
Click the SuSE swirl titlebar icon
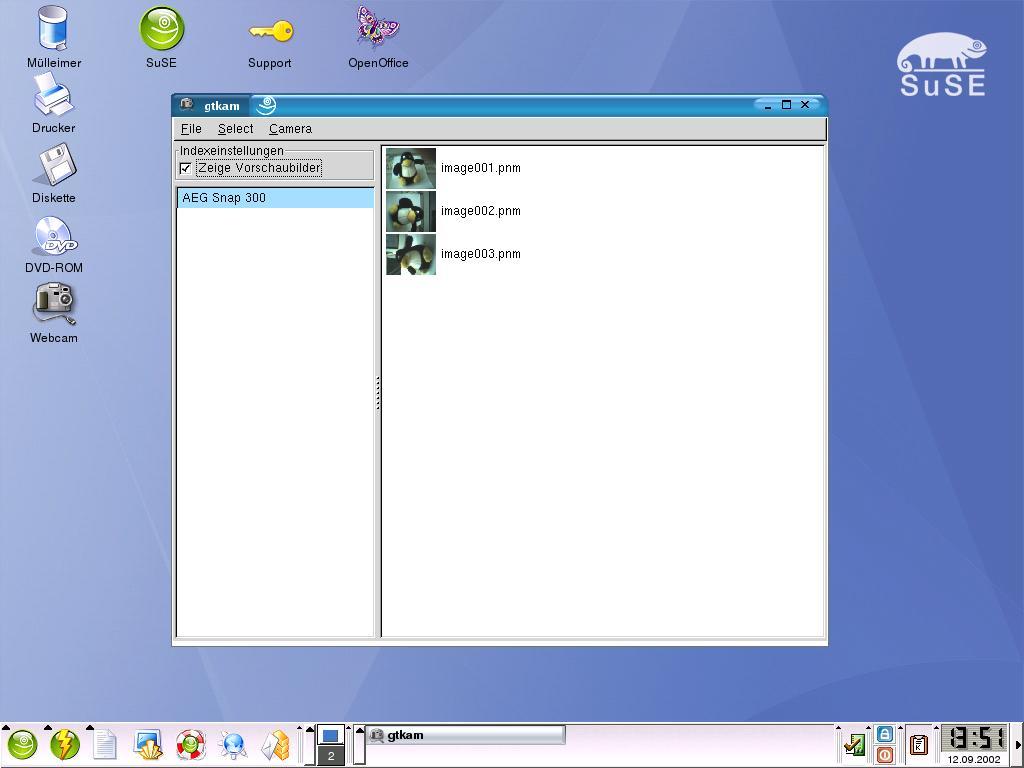pos(265,105)
